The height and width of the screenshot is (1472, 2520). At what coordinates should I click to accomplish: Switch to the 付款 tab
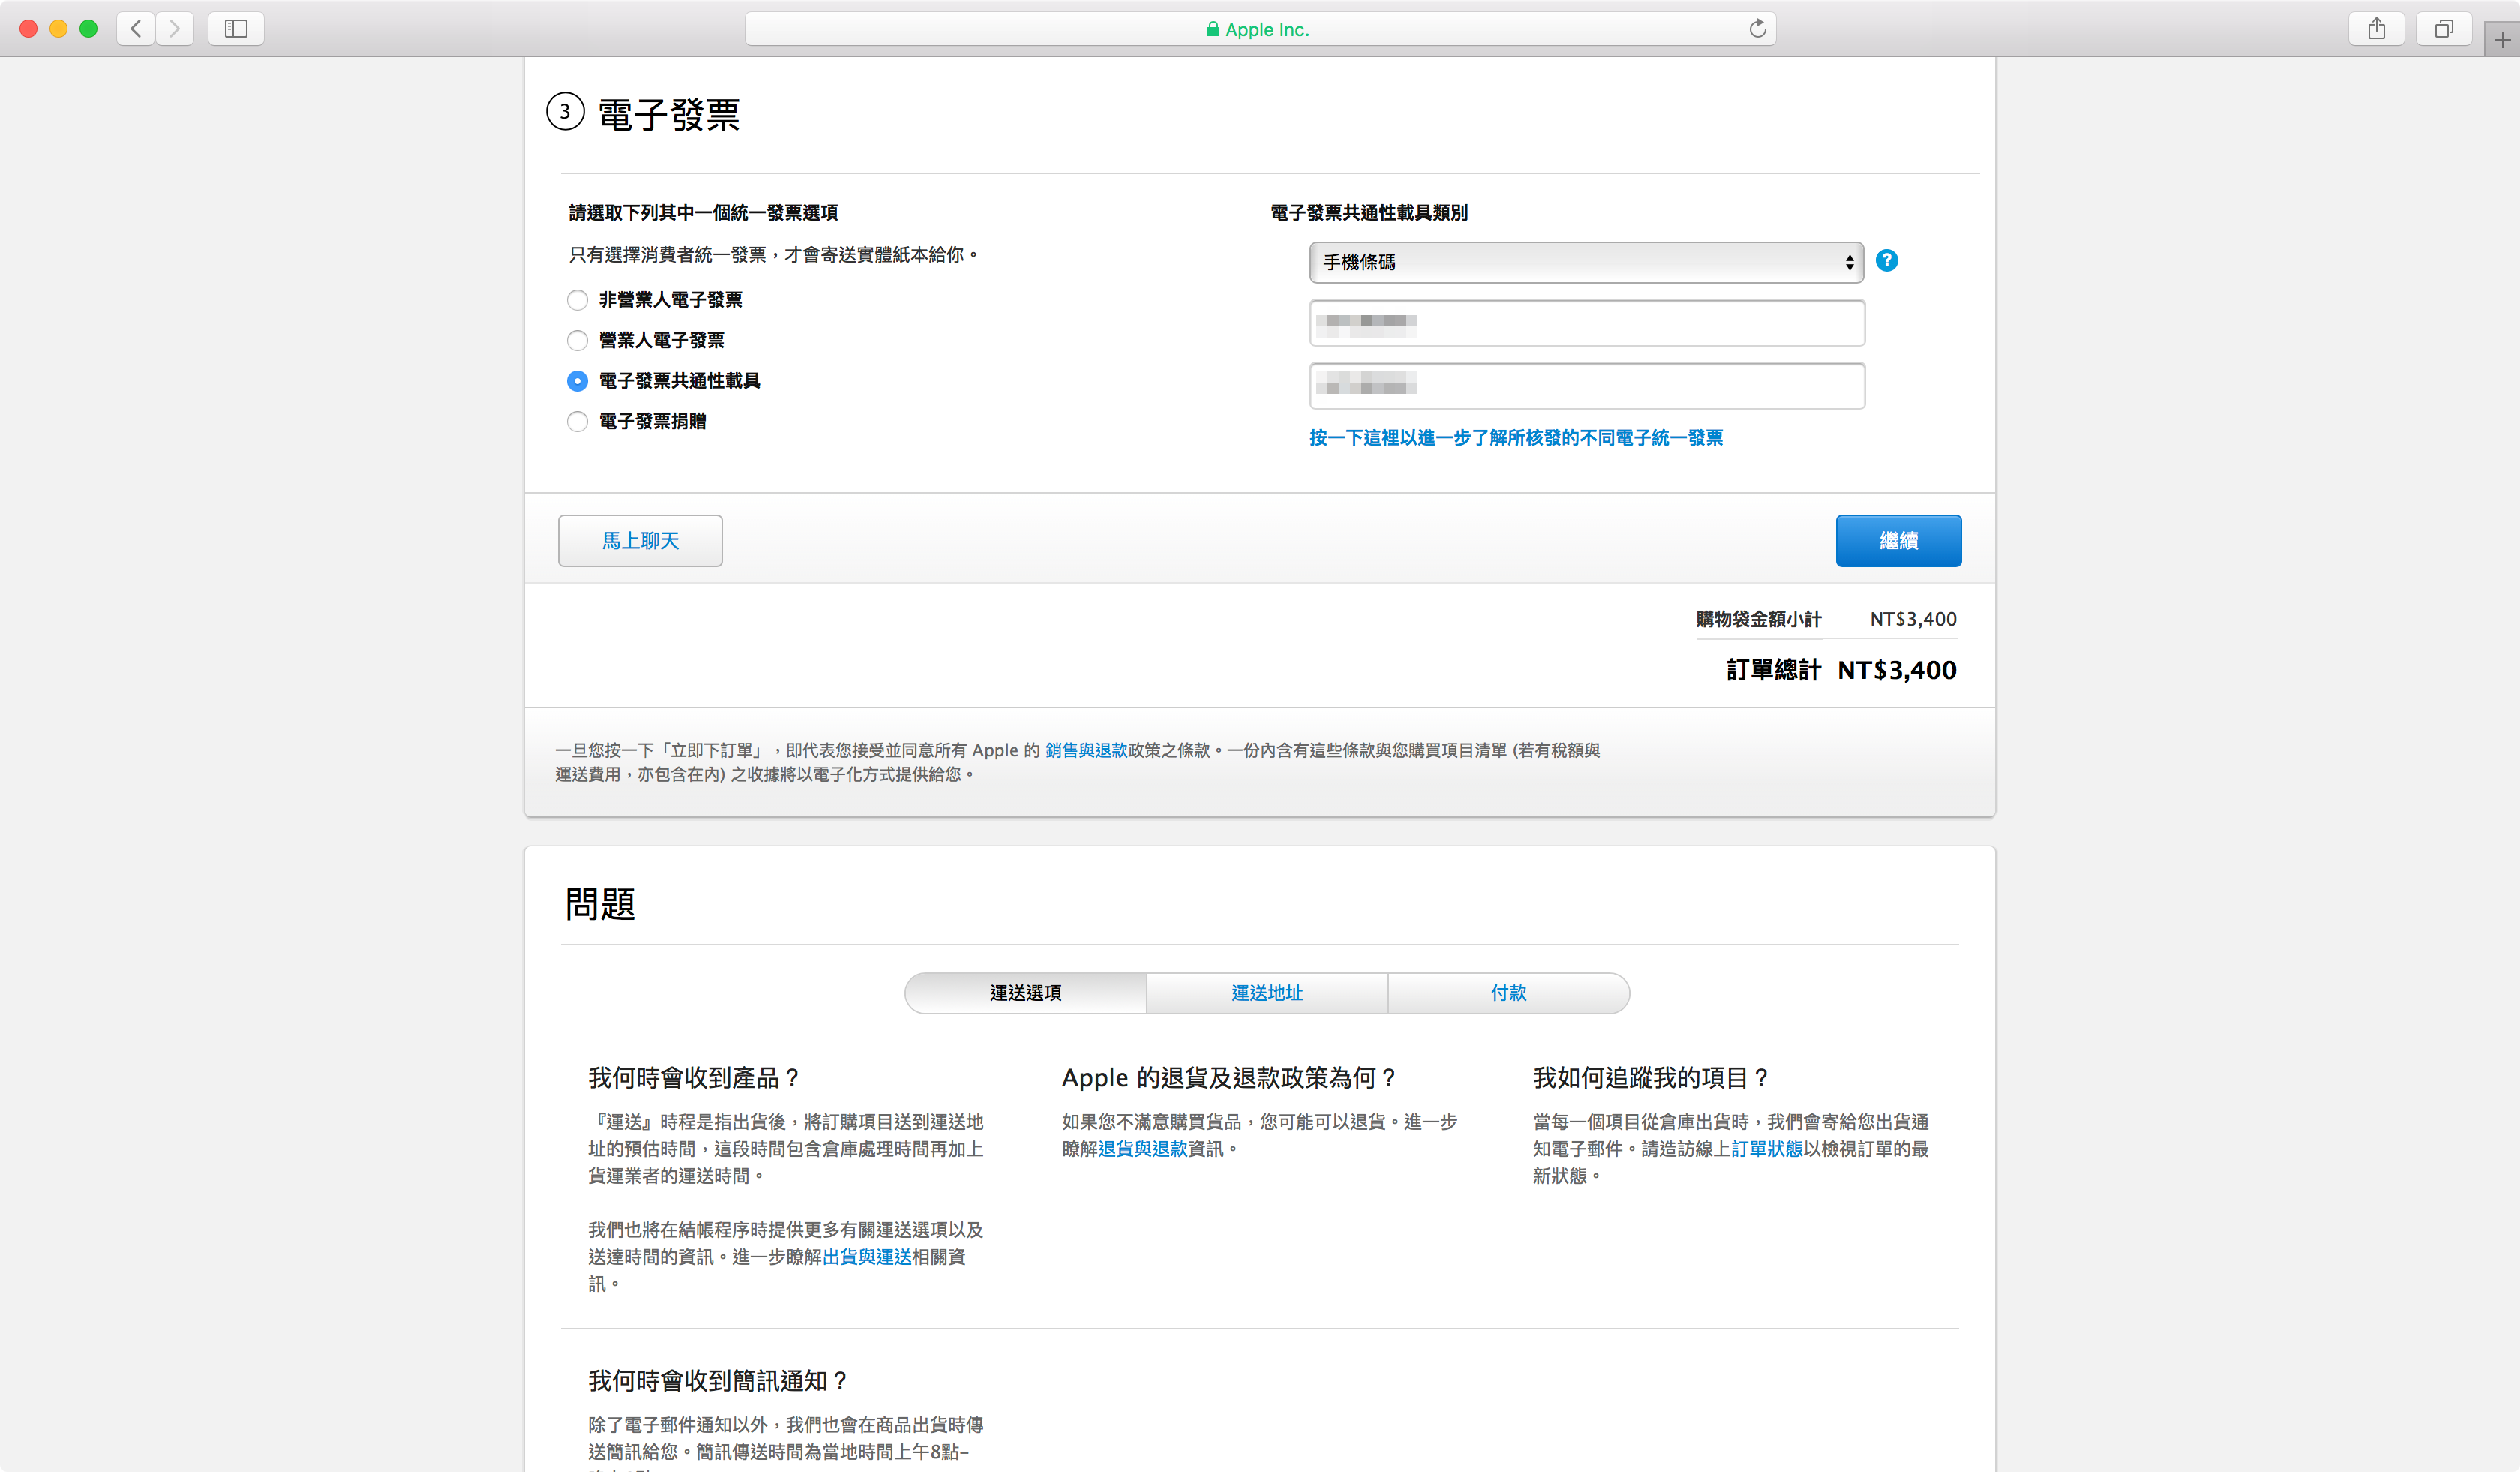tap(1508, 993)
